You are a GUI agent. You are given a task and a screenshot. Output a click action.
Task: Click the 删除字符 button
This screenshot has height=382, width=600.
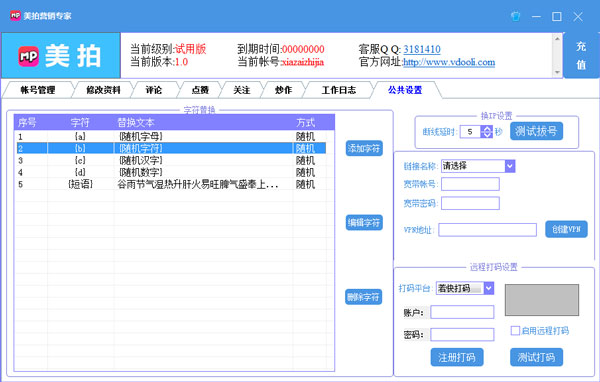[x=364, y=297]
